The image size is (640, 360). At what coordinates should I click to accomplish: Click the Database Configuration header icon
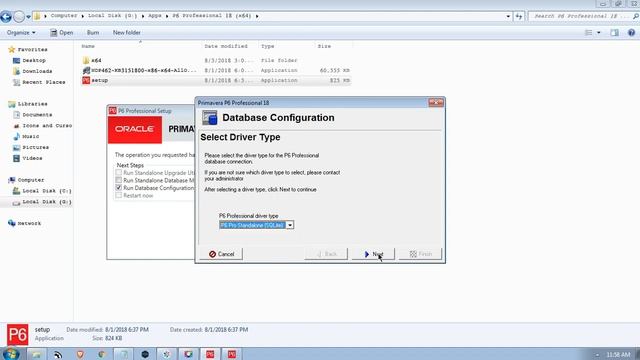click(210, 118)
